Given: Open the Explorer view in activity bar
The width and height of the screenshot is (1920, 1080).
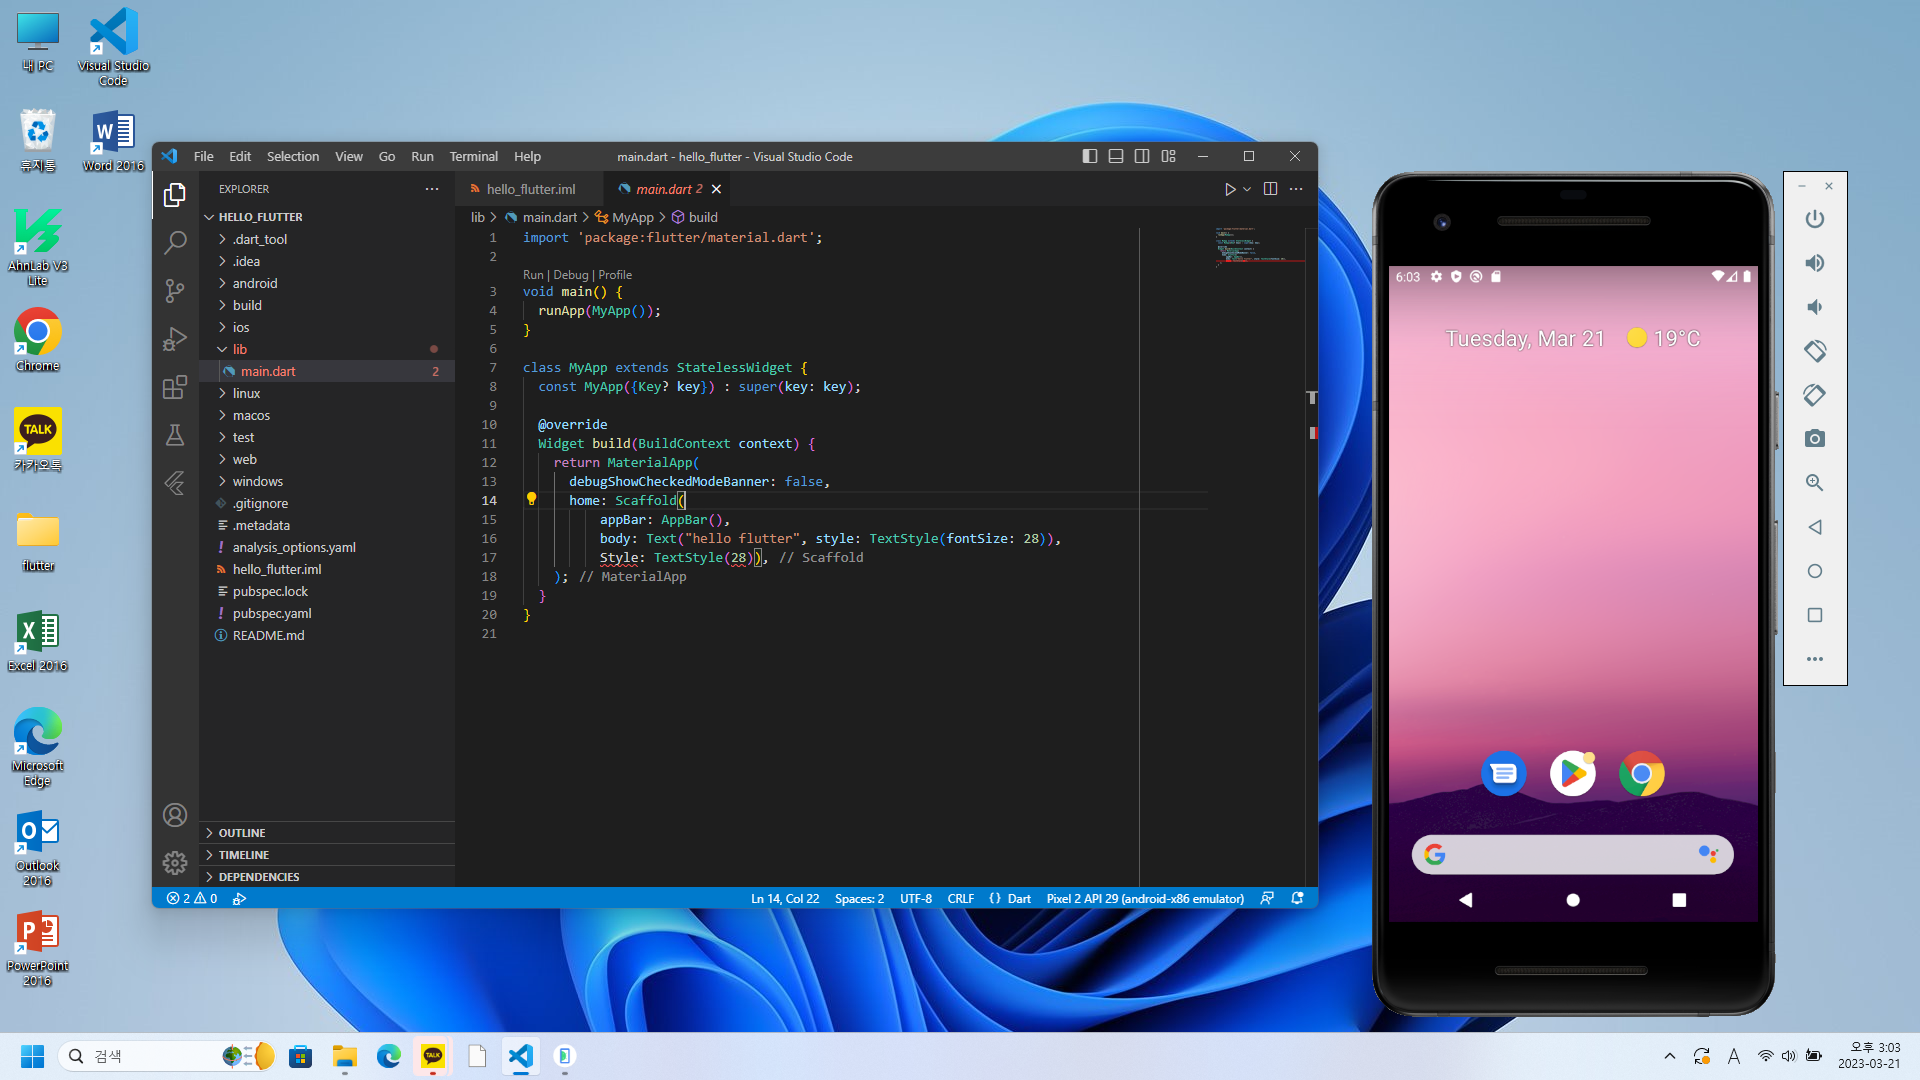Looking at the screenshot, I should pyautogui.click(x=175, y=194).
